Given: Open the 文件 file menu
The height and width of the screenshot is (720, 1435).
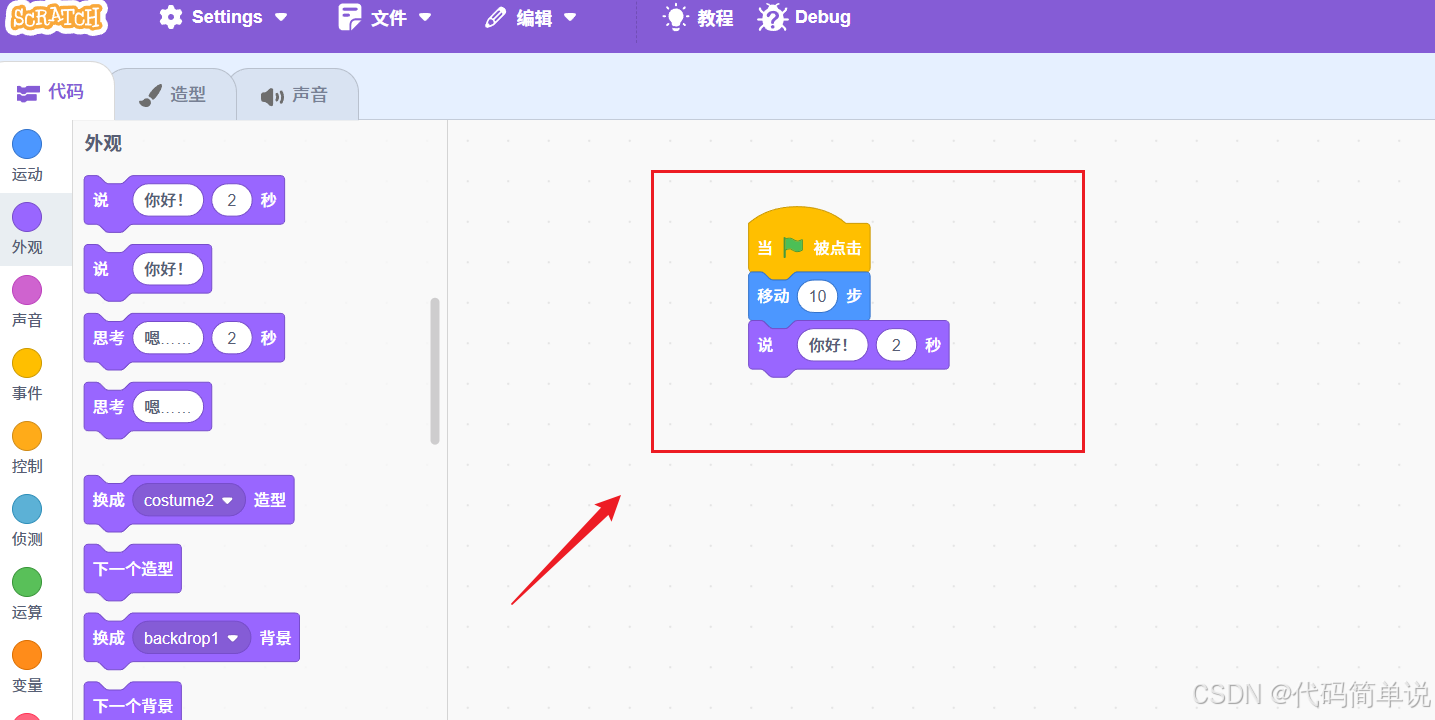Looking at the screenshot, I should tap(385, 17).
